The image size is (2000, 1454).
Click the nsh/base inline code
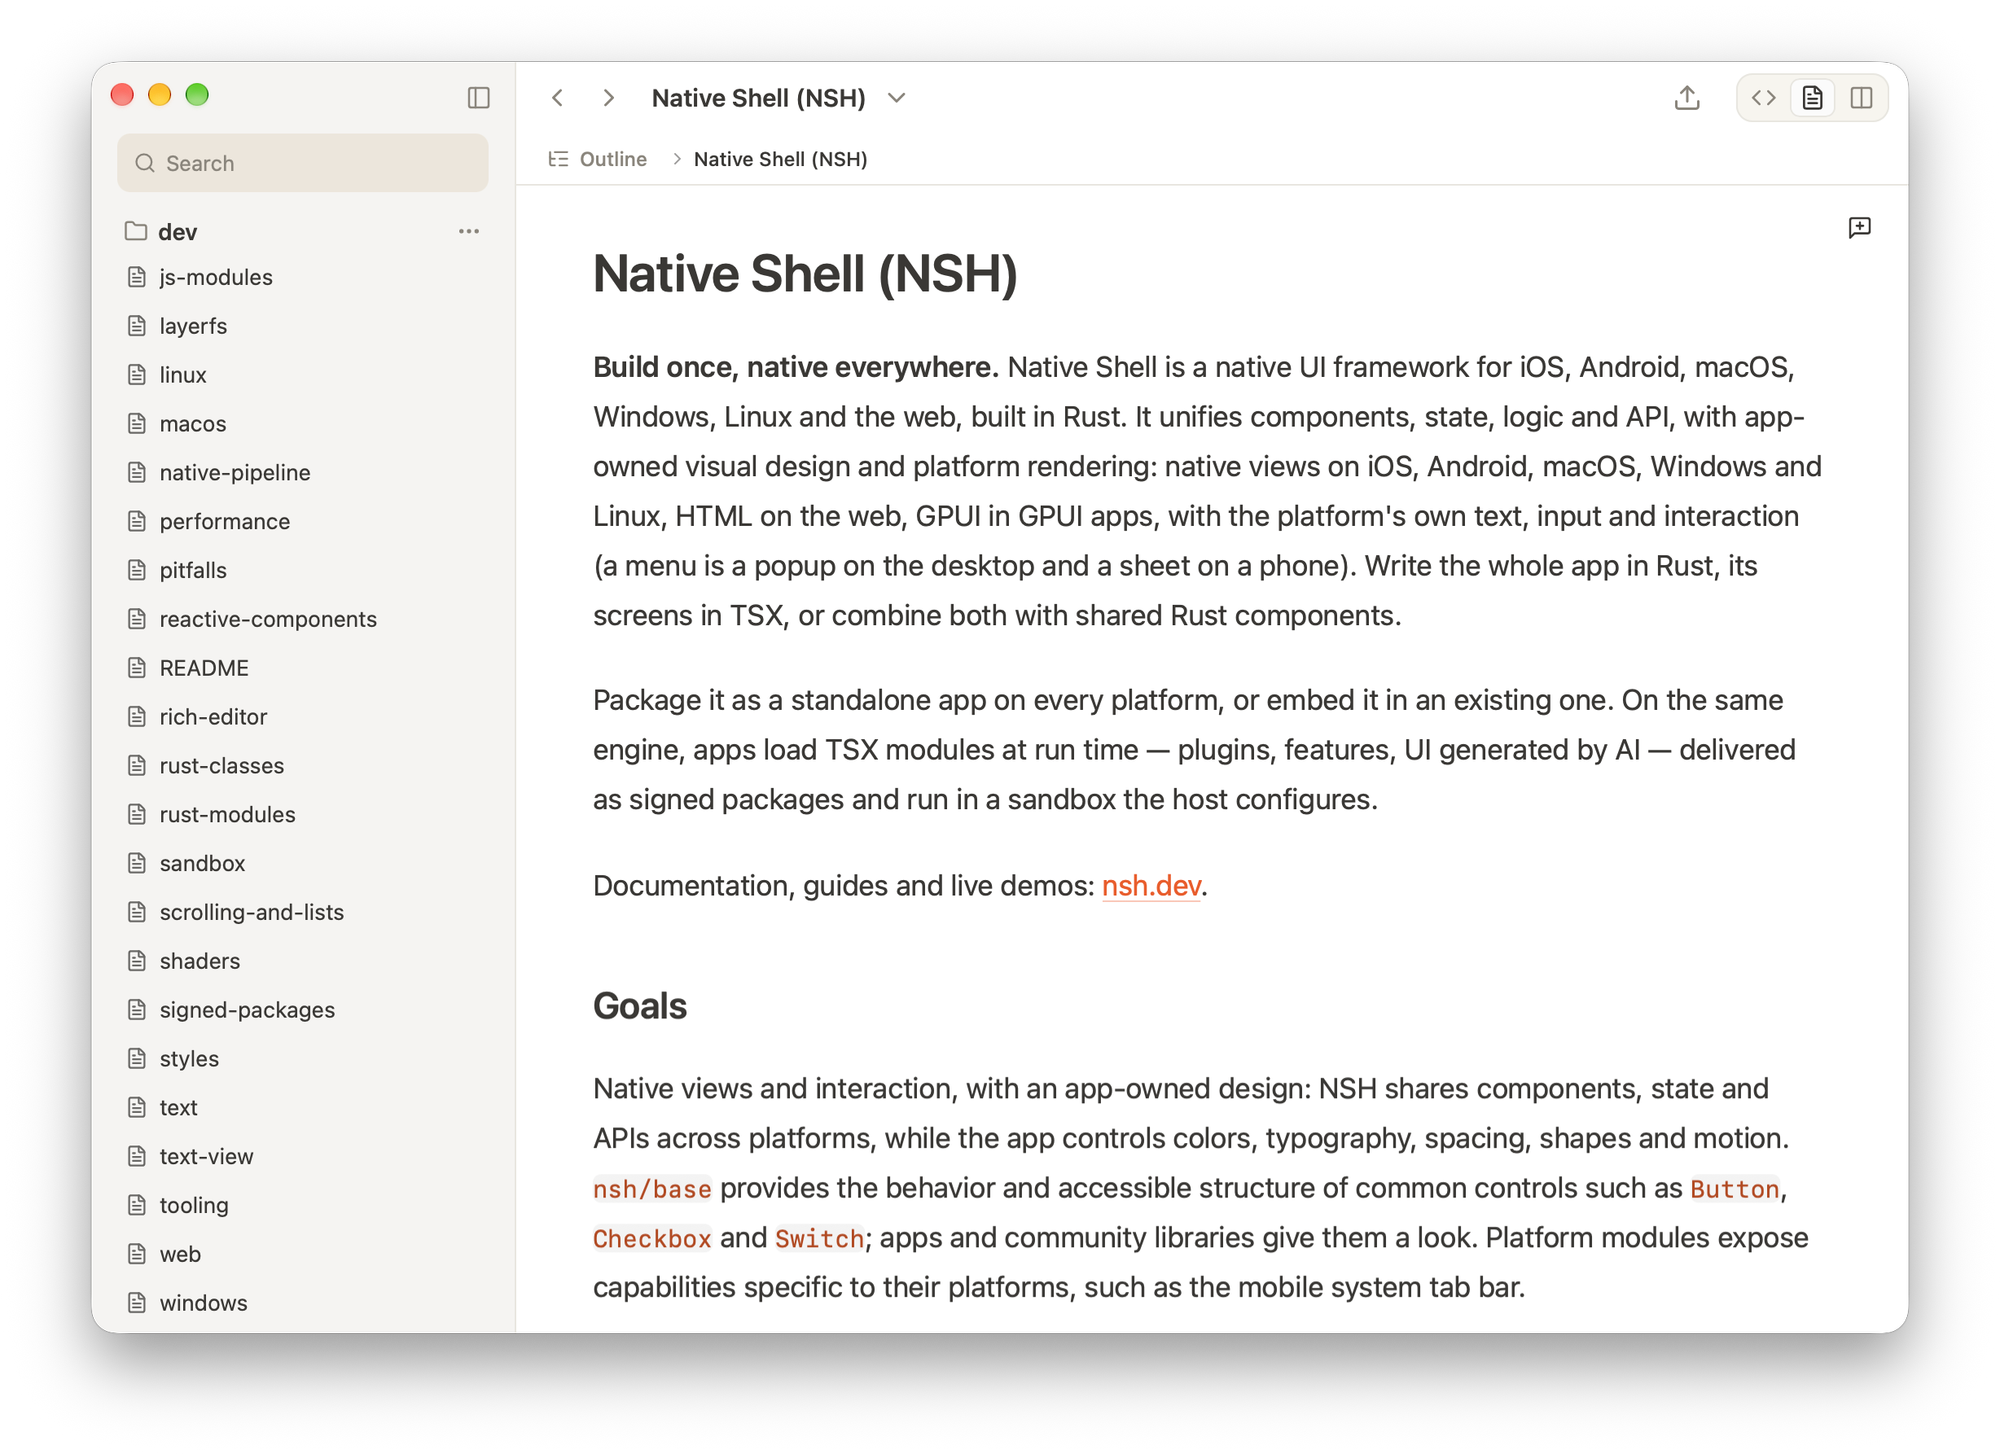[x=652, y=1189]
